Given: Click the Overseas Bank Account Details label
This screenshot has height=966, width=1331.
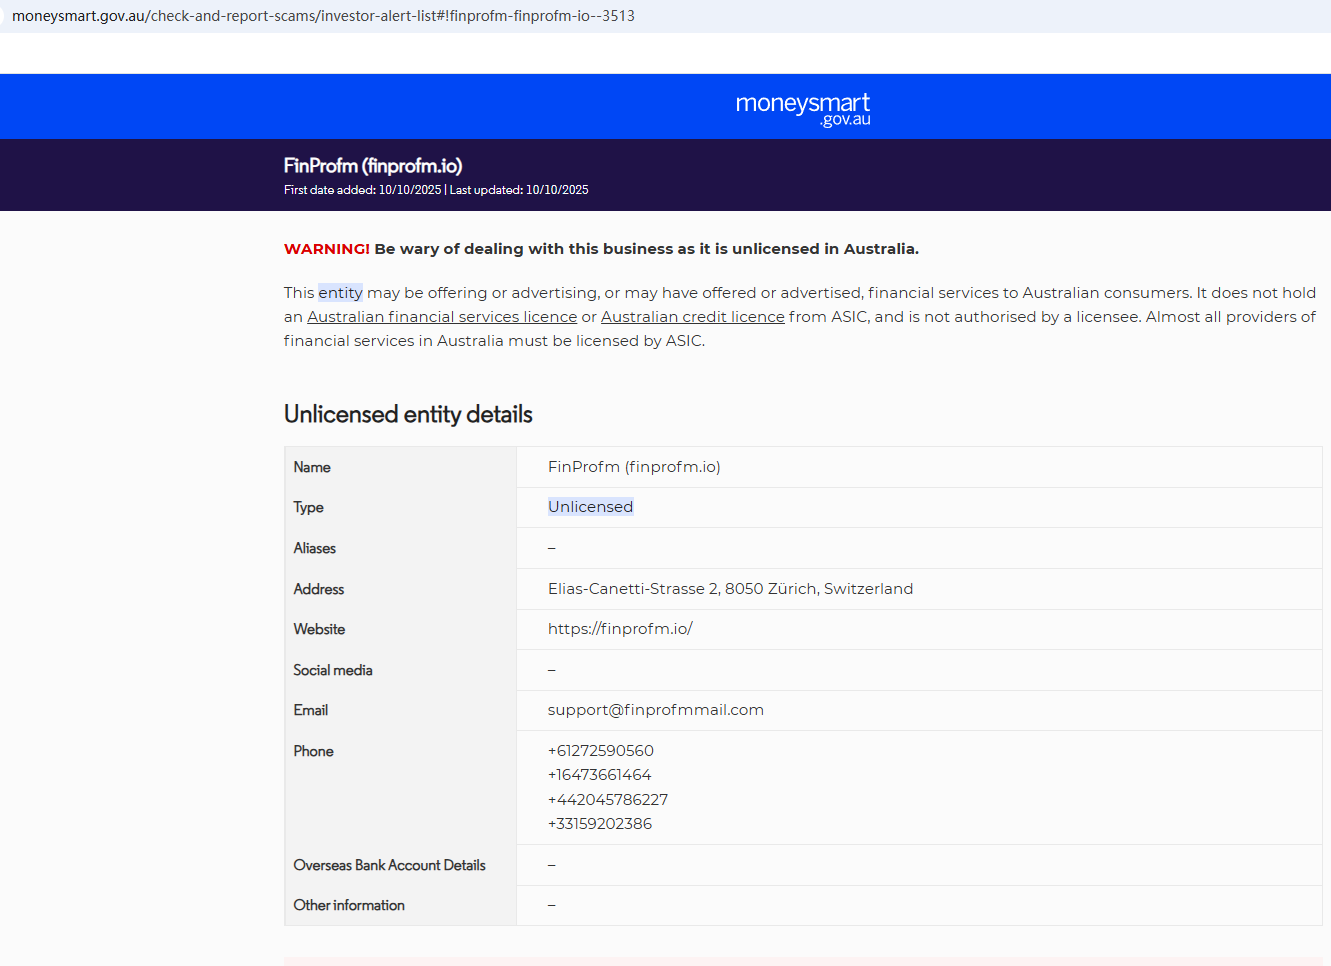Looking at the screenshot, I should click(390, 865).
